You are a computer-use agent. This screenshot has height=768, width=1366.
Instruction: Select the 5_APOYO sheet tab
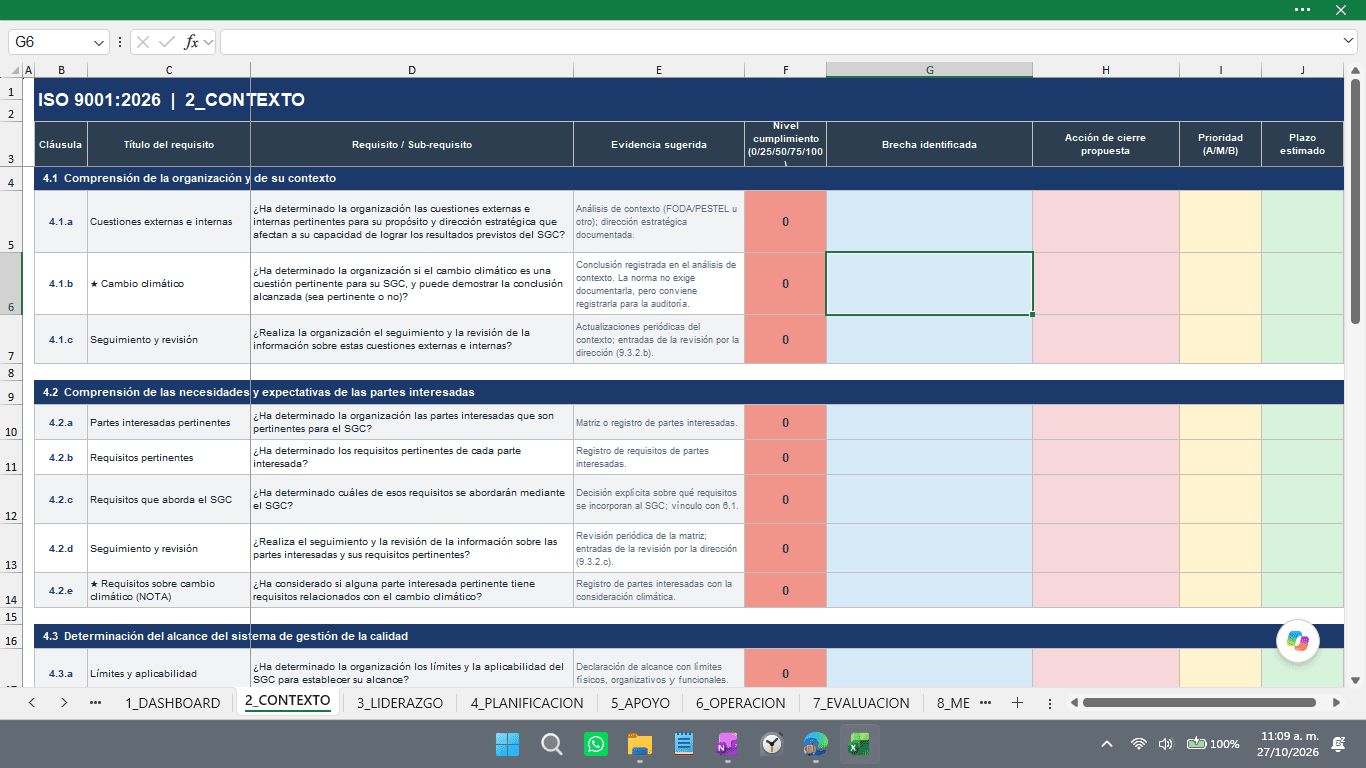pos(640,703)
